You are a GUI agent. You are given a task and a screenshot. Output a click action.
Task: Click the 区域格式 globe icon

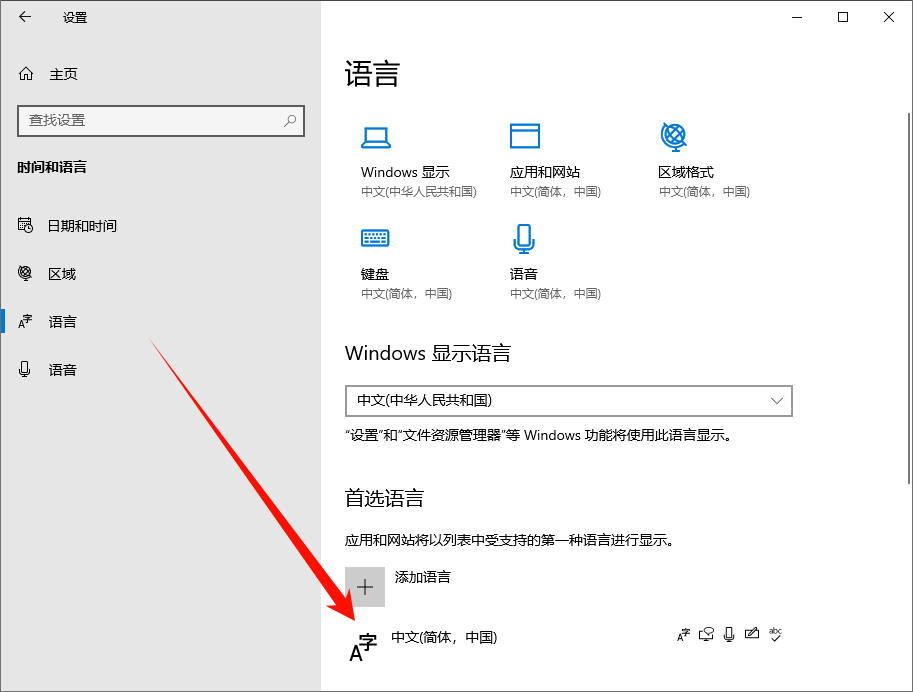[x=673, y=135]
